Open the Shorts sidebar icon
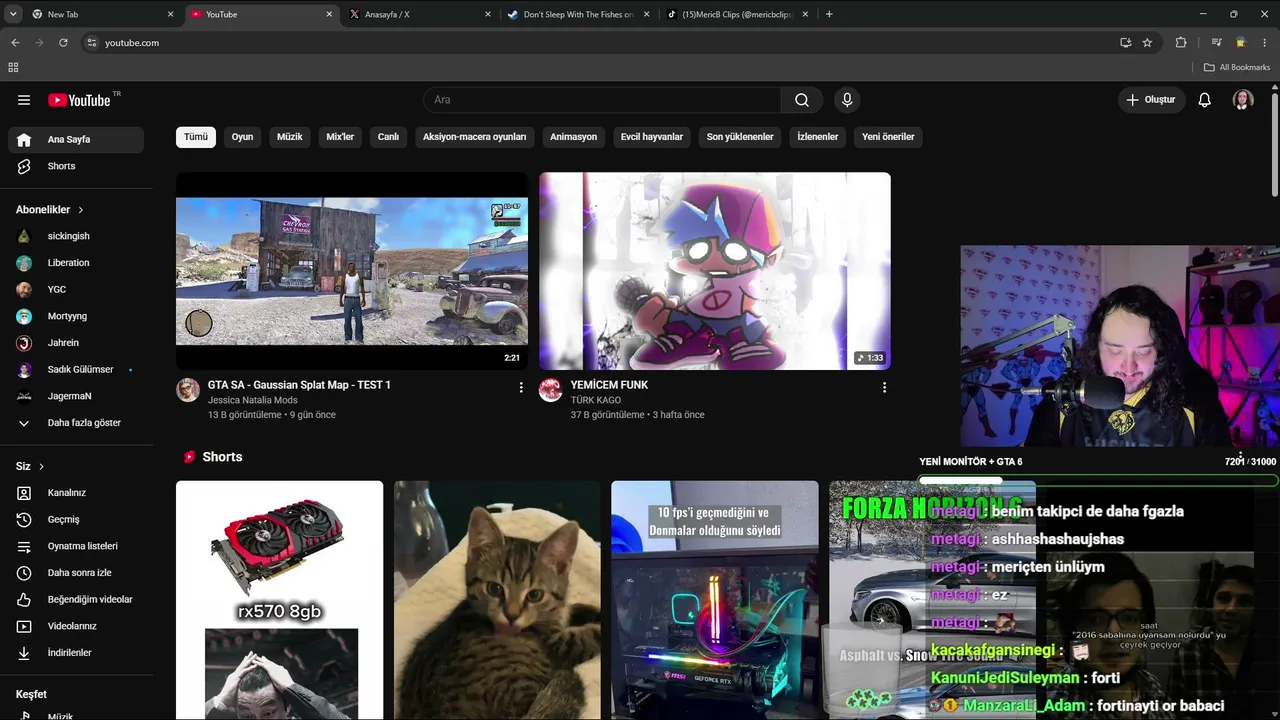This screenshot has width=1280, height=720. pos(24,166)
